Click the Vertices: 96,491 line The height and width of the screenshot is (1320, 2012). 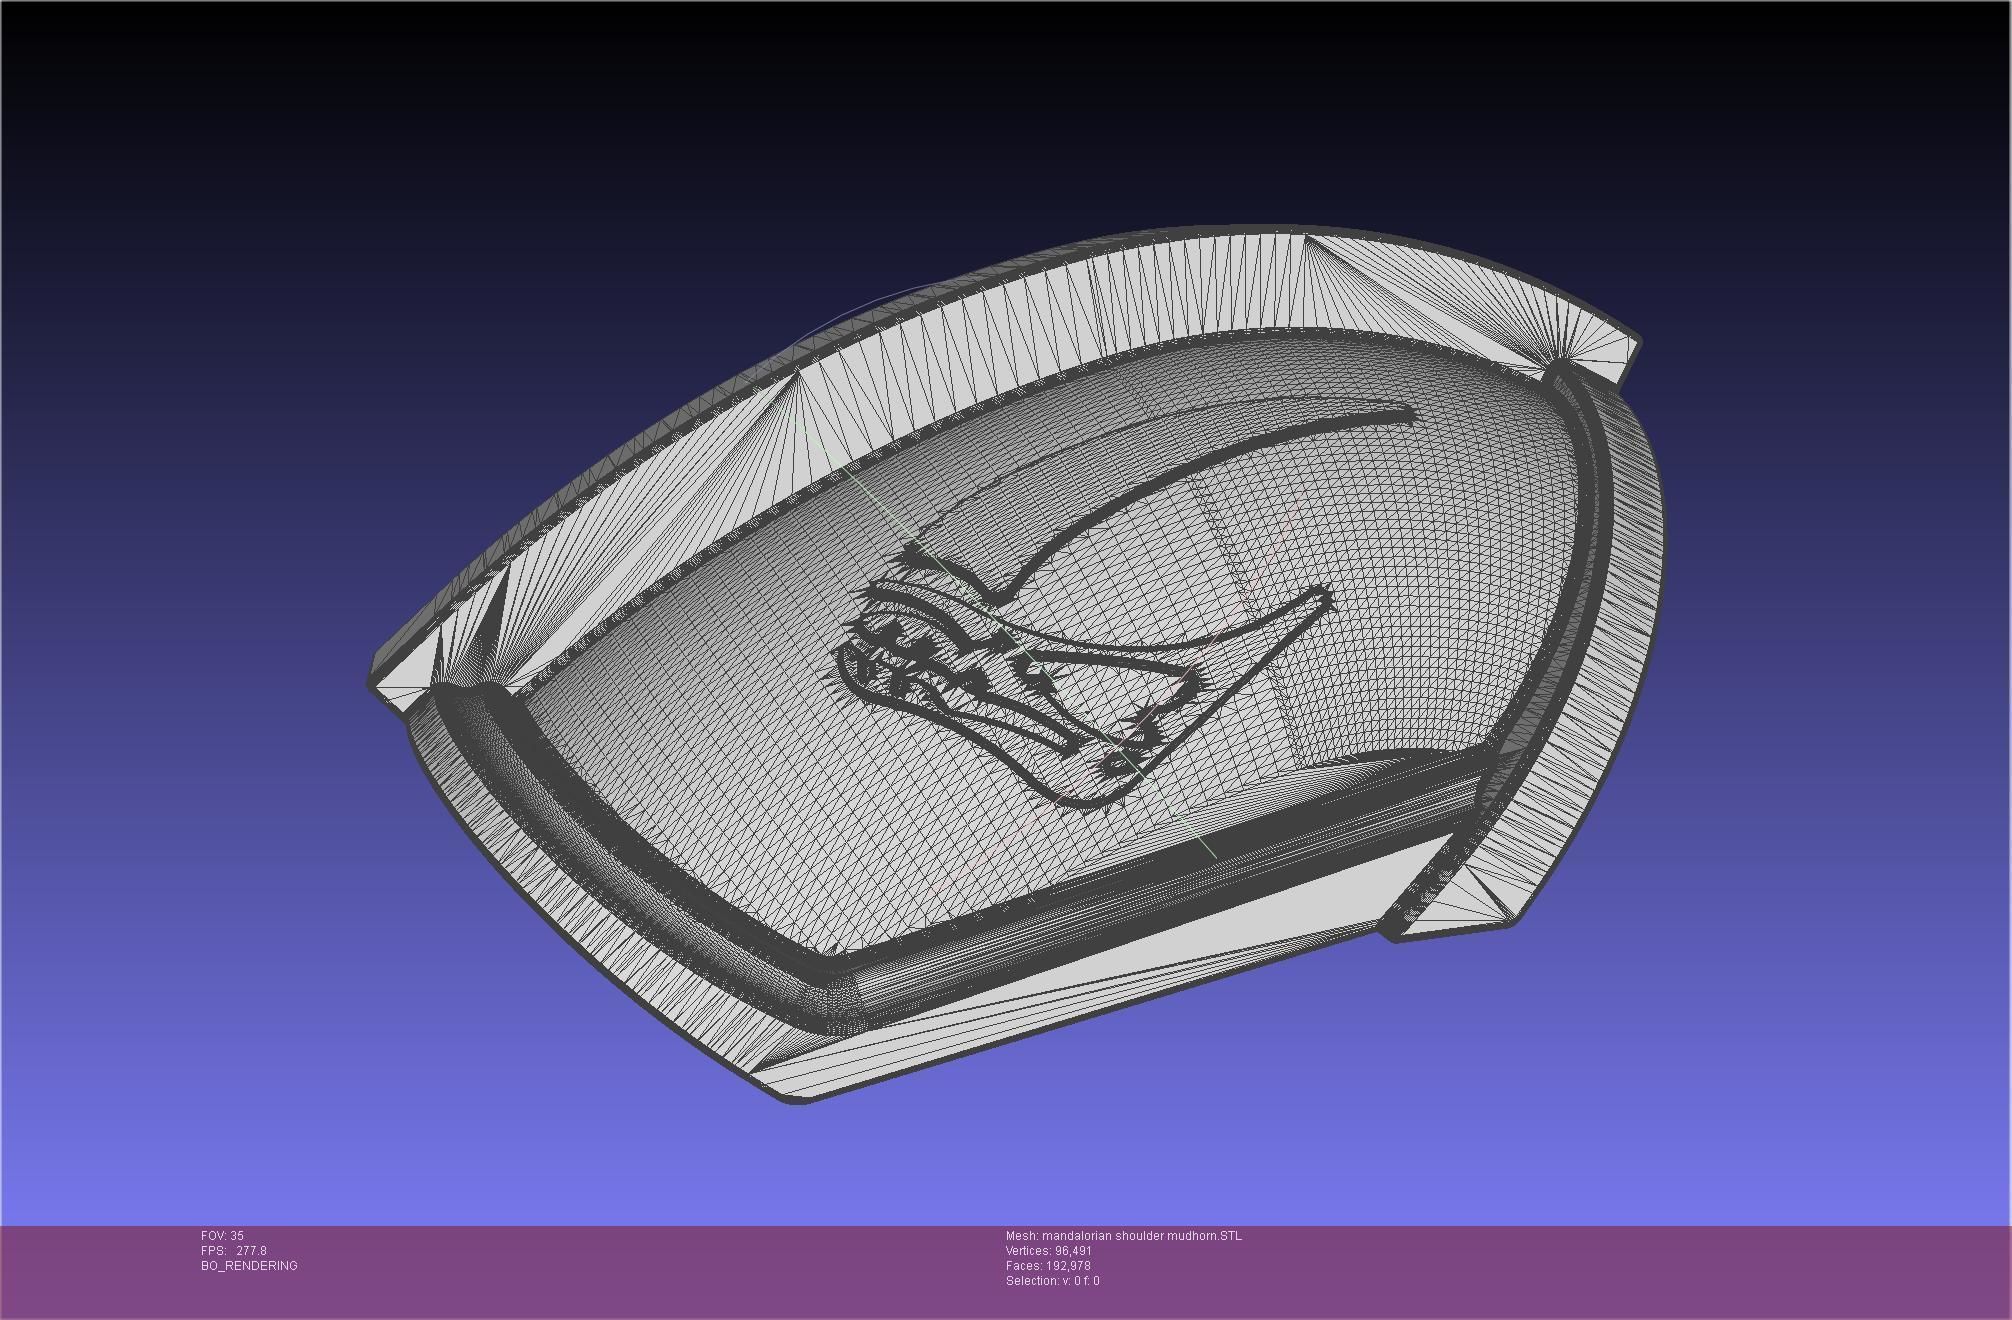[1049, 1251]
